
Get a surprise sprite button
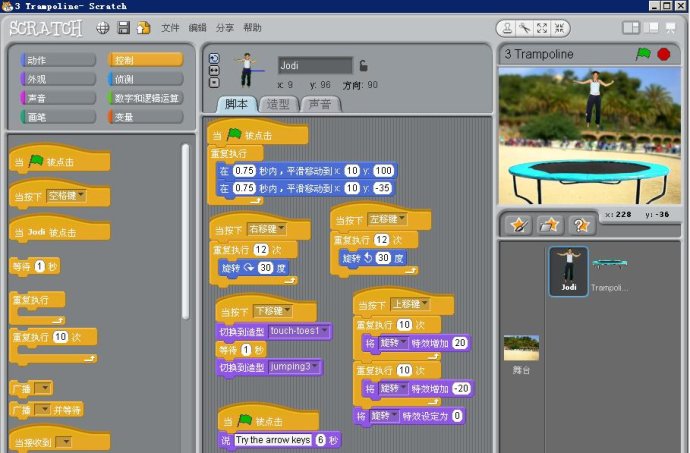tap(580, 225)
